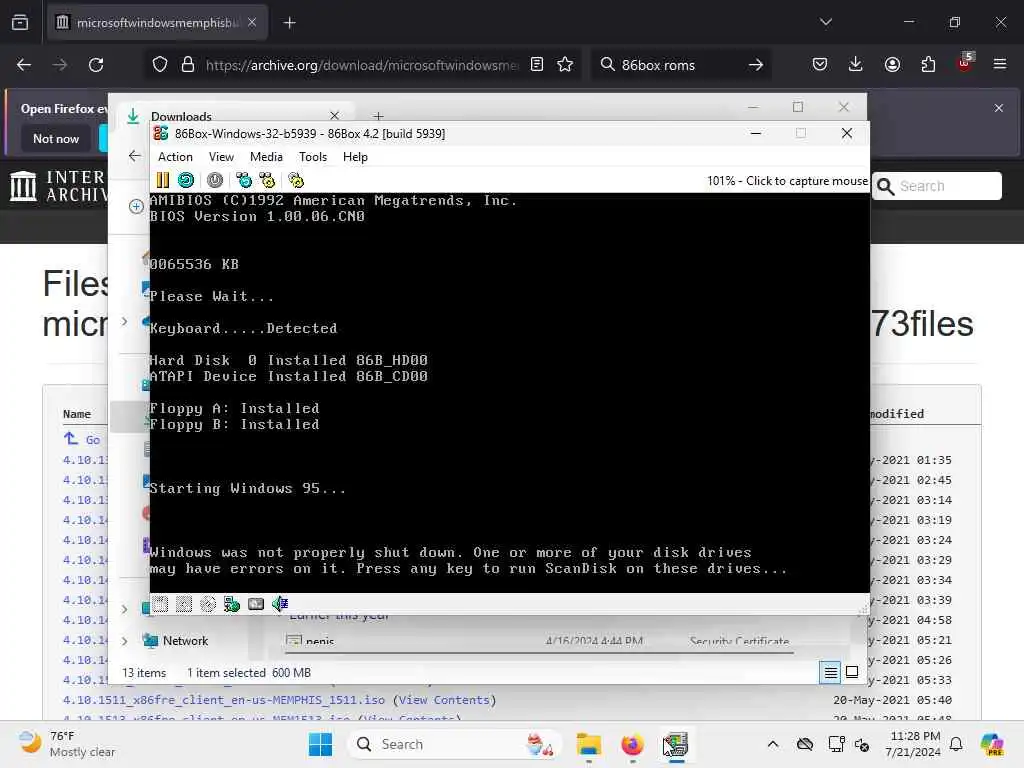Open 86Box settings toolbar icon
Screen dimensions: 1024x768
(x=296, y=180)
